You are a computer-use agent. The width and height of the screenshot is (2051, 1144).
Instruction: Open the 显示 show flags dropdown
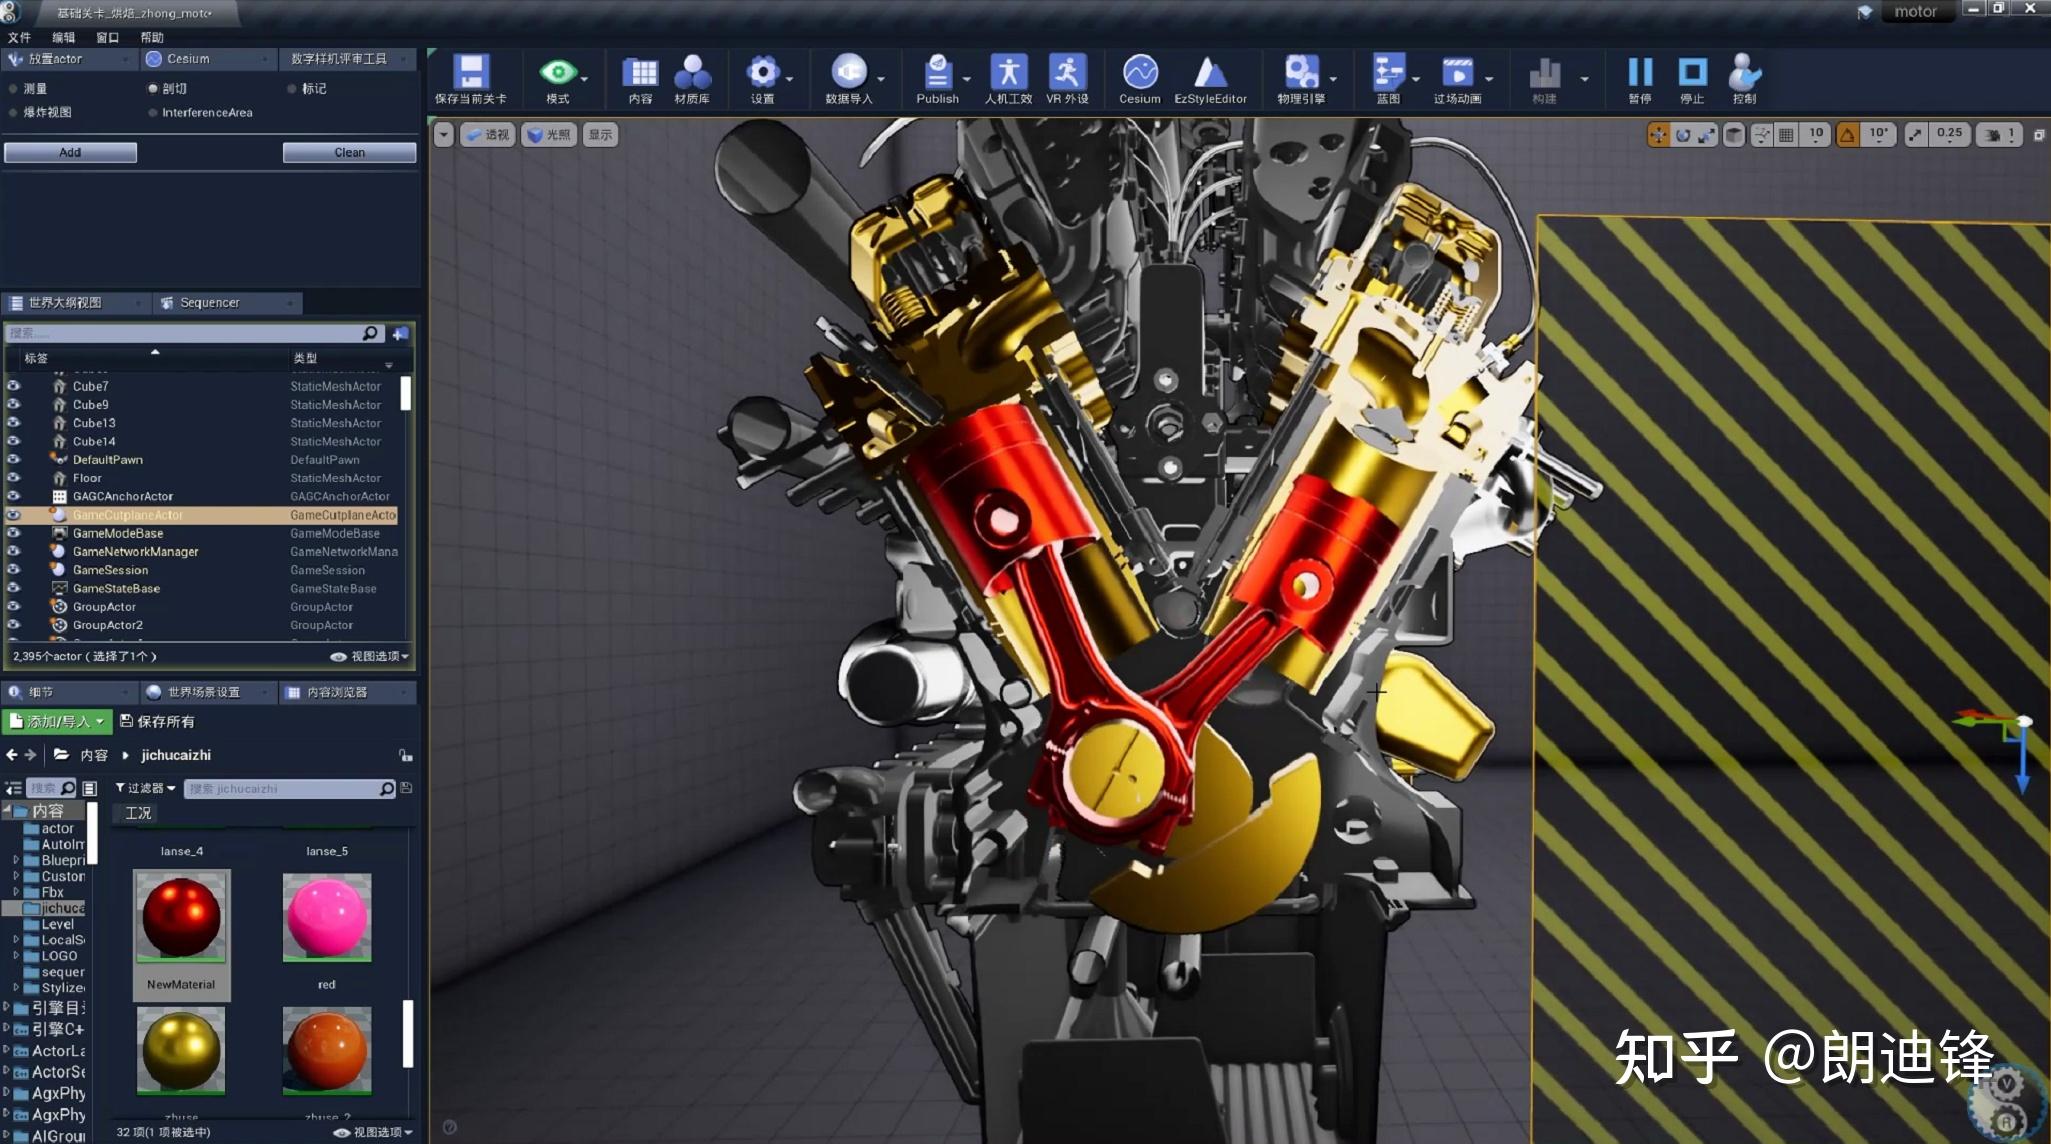599,133
